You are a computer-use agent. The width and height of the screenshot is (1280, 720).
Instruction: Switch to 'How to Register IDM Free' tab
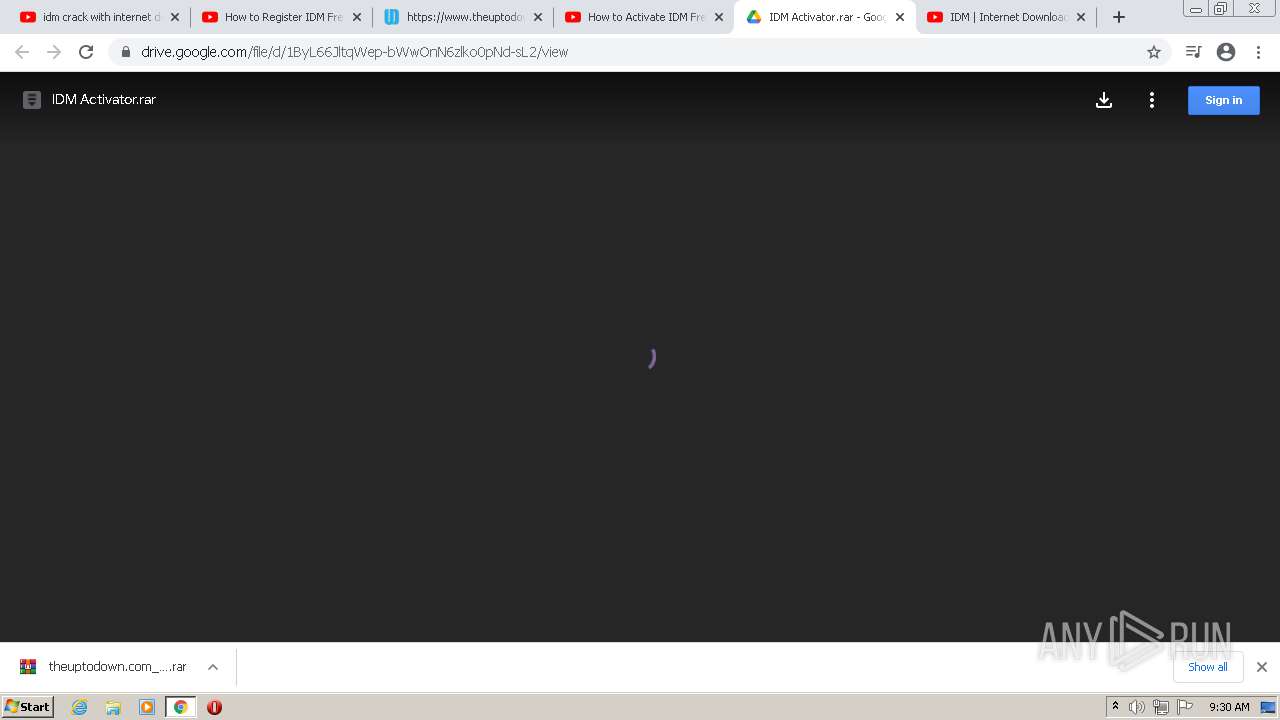tap(282, 17)
